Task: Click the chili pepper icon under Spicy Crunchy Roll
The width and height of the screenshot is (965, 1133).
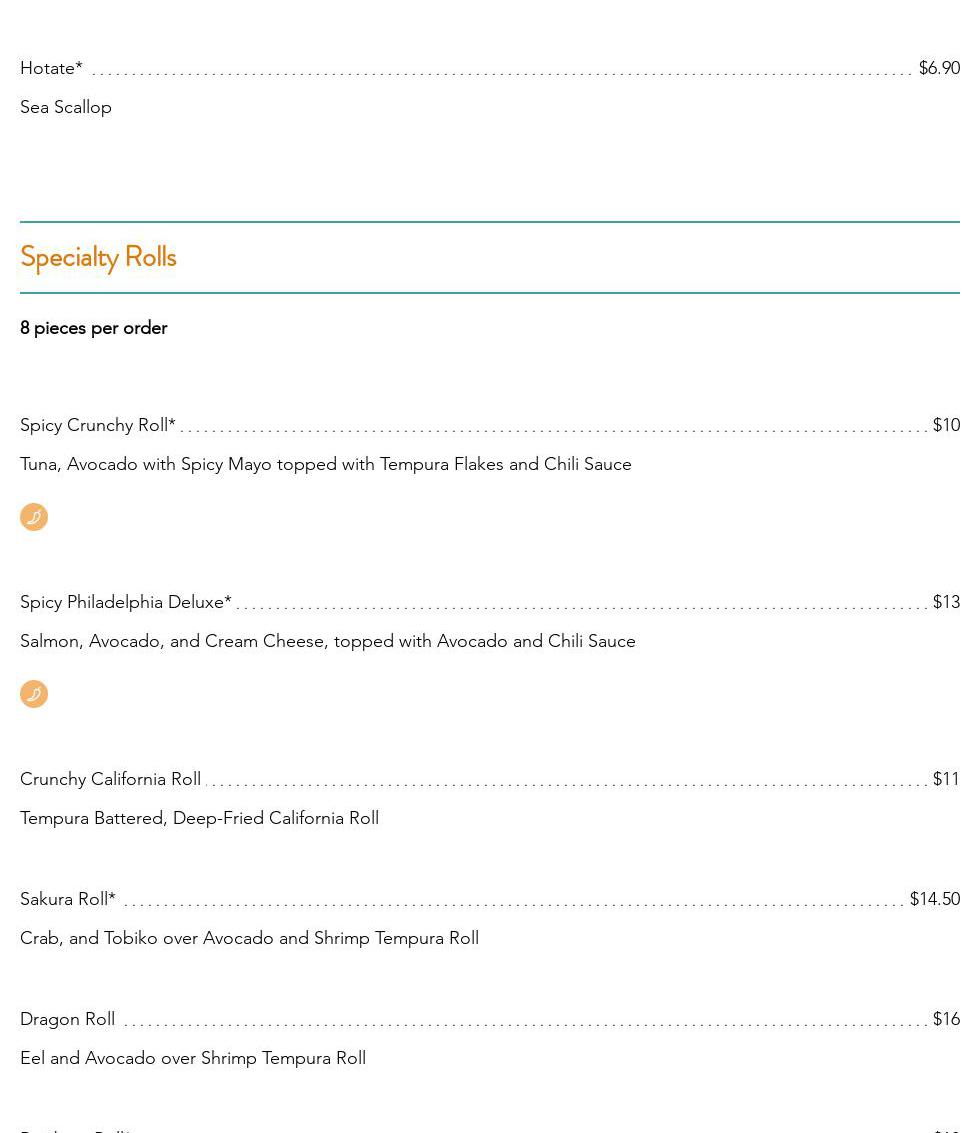Action: pyautogui.click(x=34, y=517)
